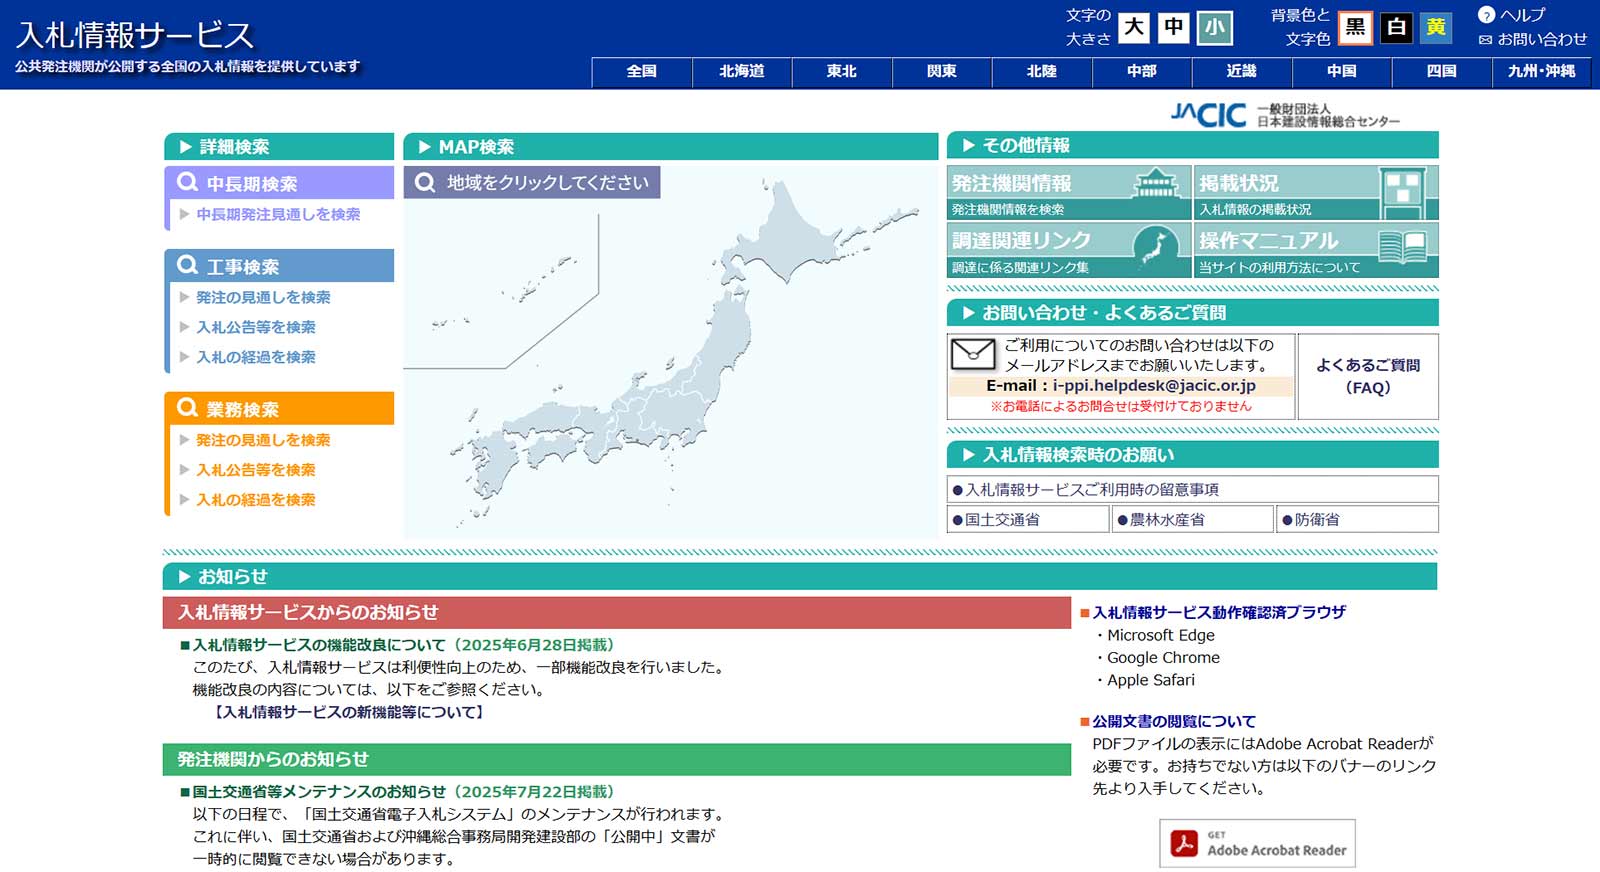Image resolution: width=1600 pixels, height=872 pixels.
Task: Open よくあるご質問 (FAQ)
Action: click(1368, 376)
